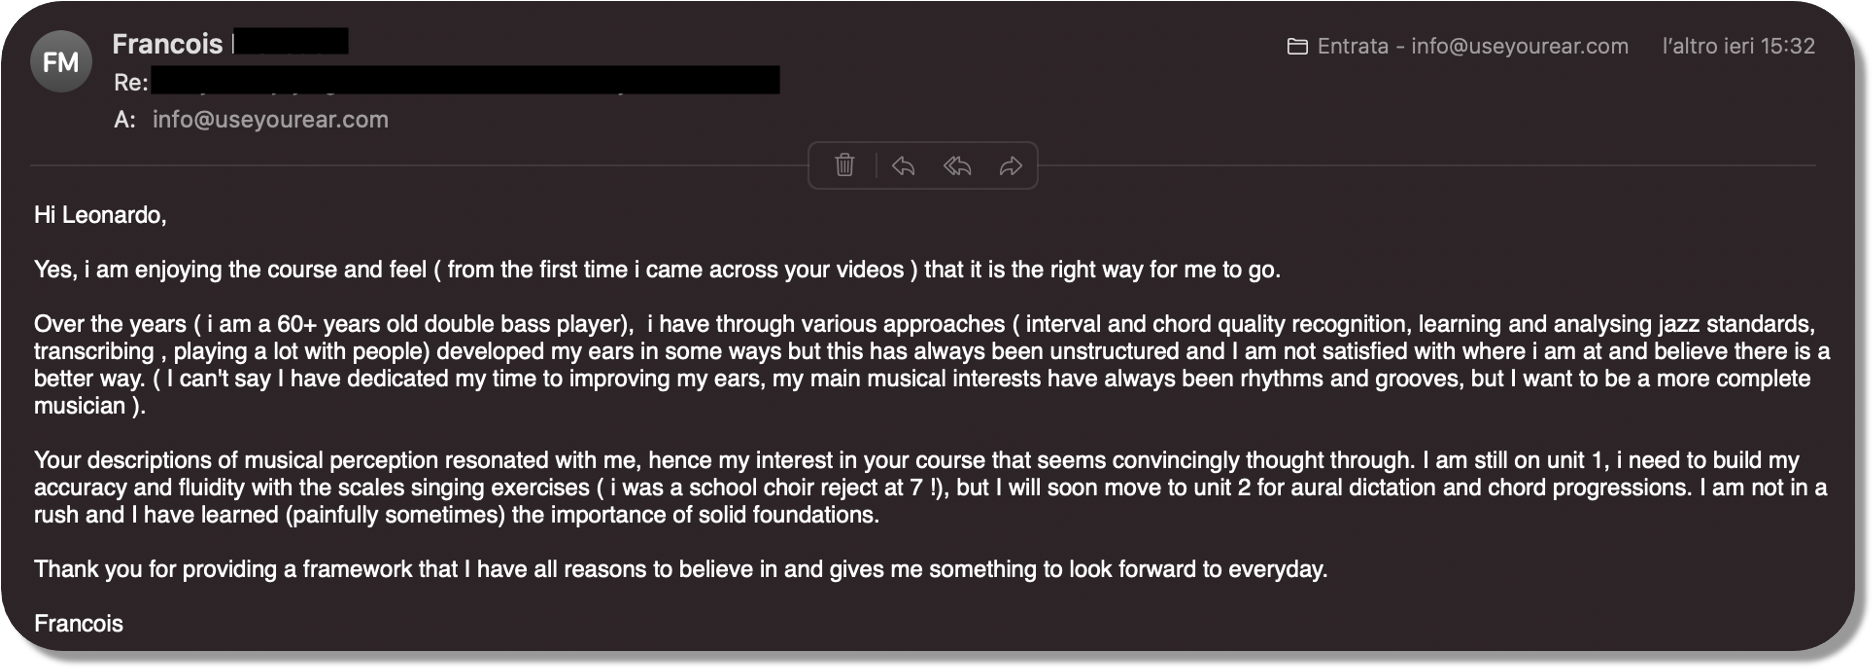Click the paragraph starting Yes, i am enjoying

pyautogui.click(x=657, y=270)
